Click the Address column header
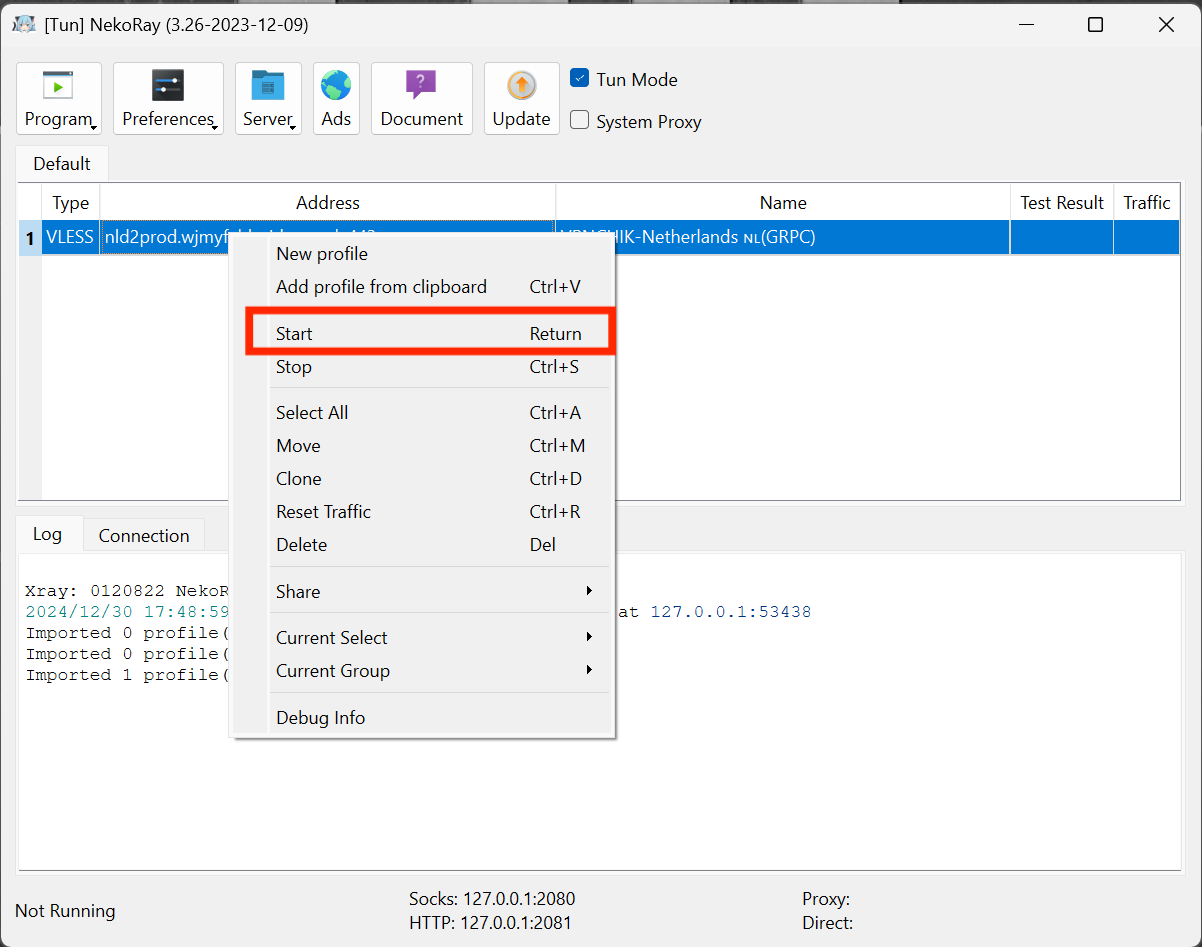 [x=327, y=203]
